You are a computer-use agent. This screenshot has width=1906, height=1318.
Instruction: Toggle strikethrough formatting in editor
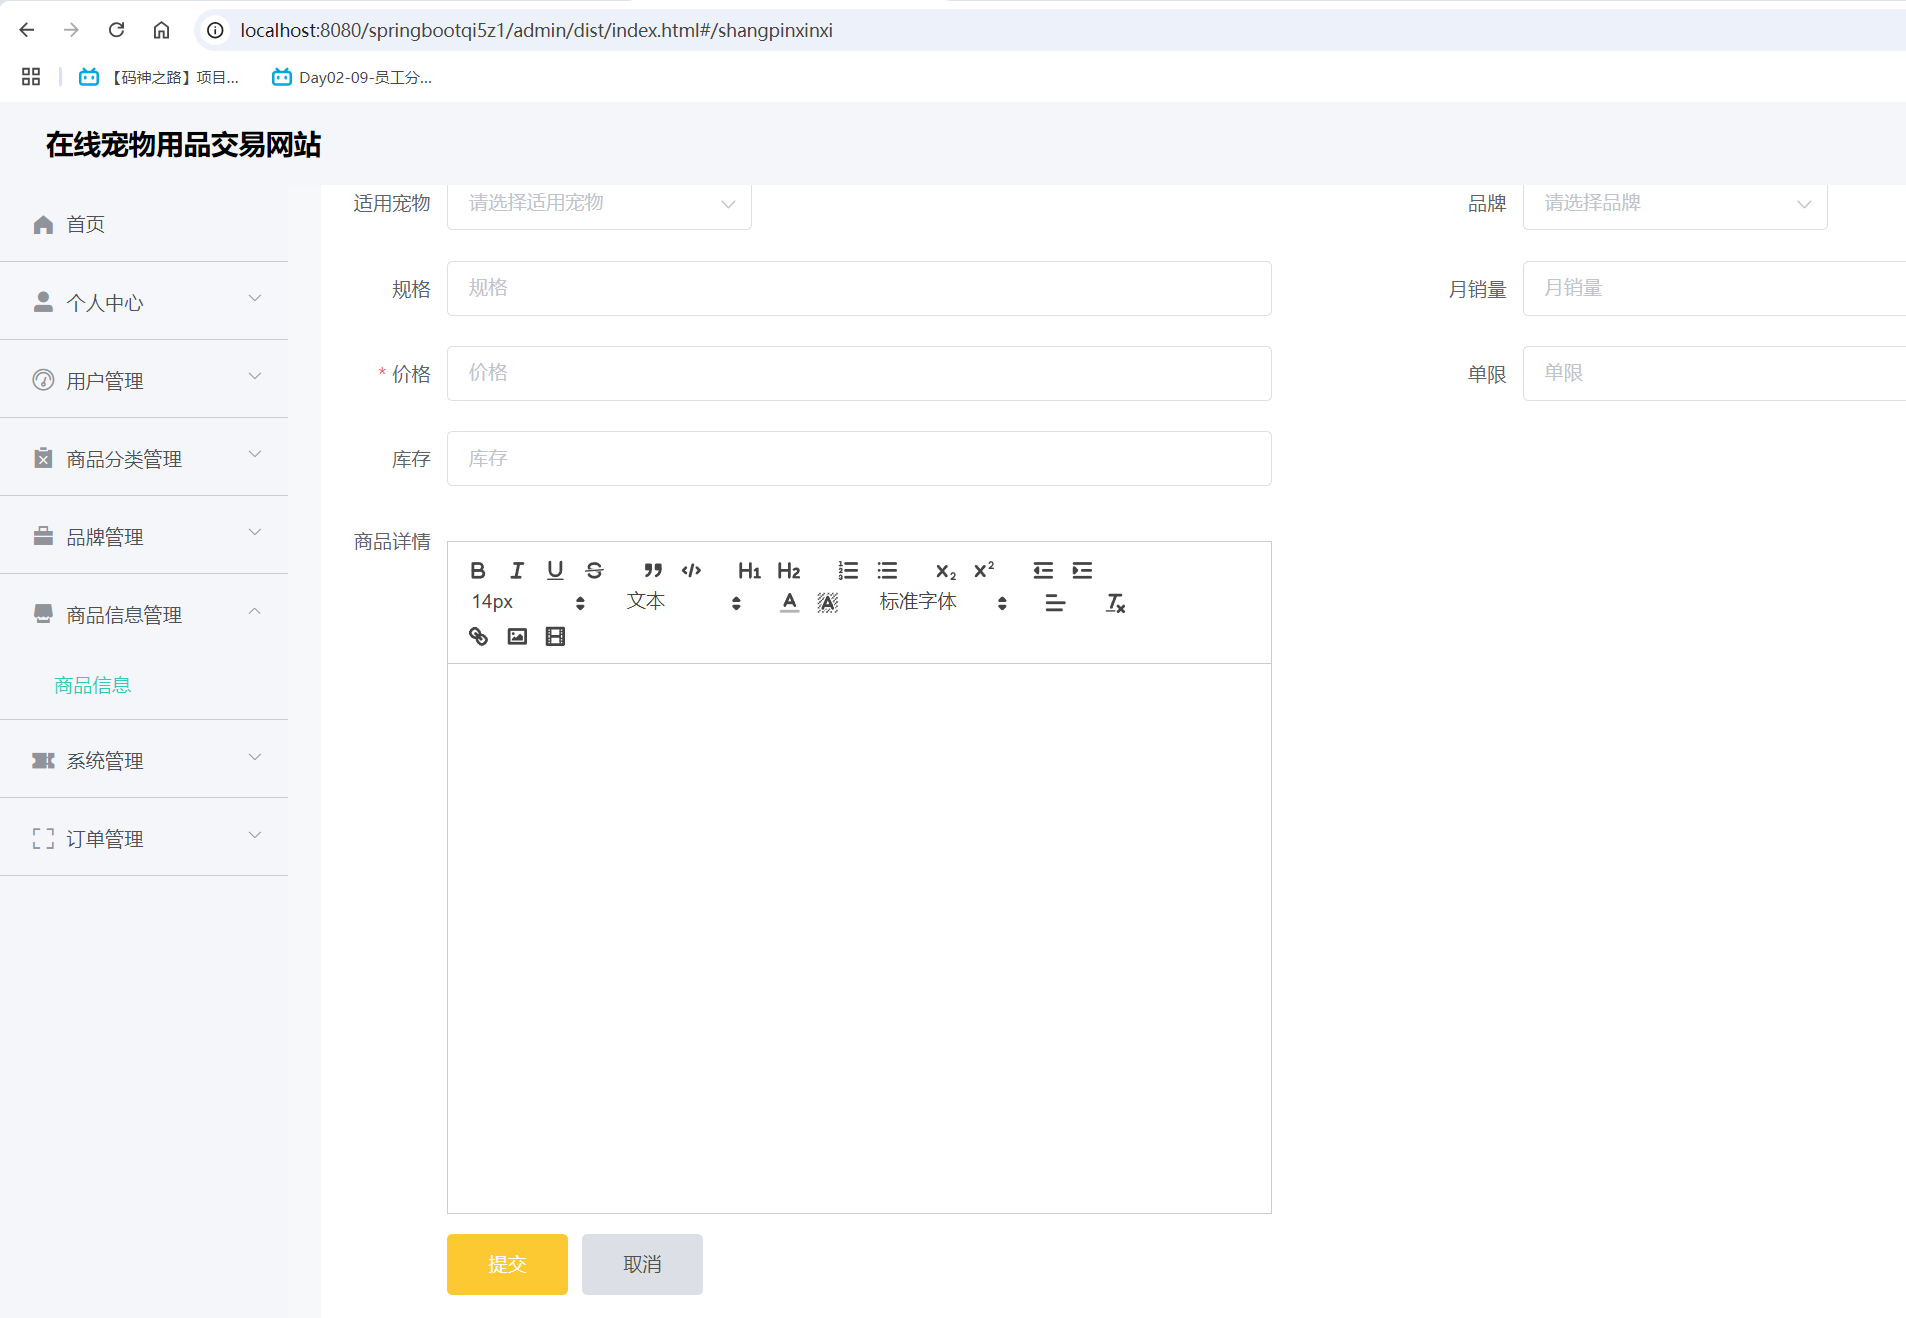click(594, 570)
